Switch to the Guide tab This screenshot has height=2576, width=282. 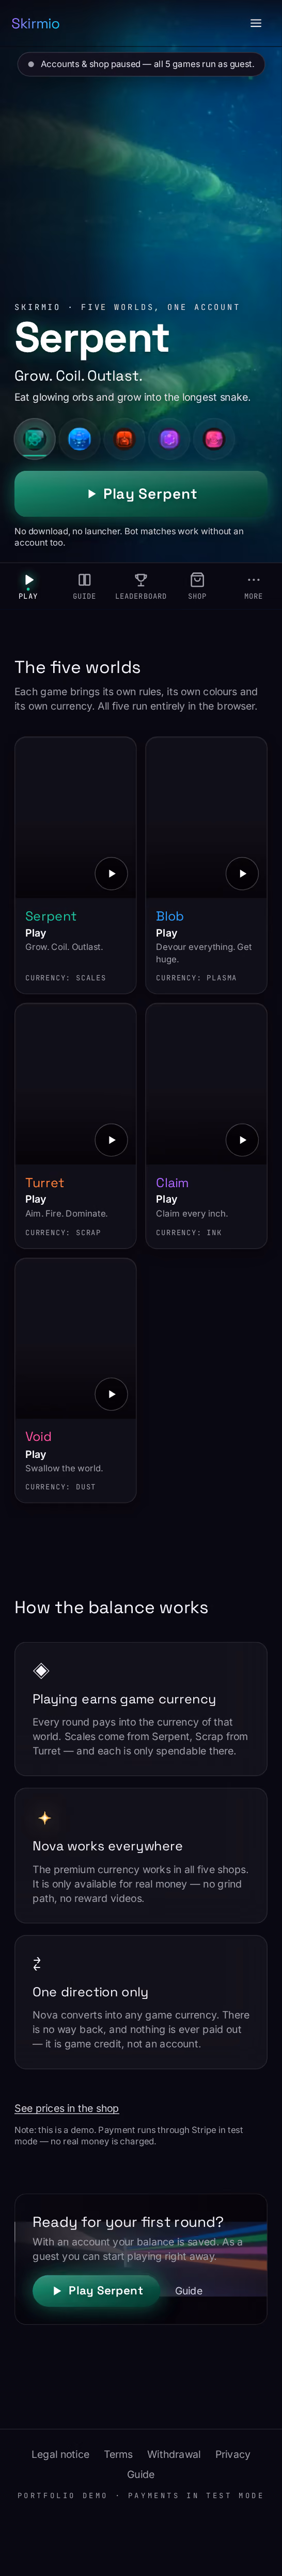(x=85, y=586)
